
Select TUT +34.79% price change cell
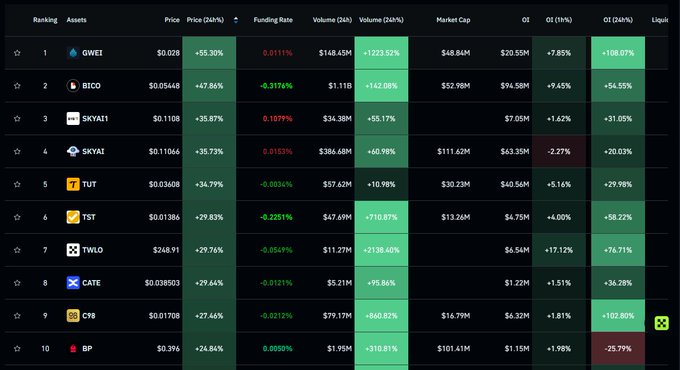pos(209,184)
